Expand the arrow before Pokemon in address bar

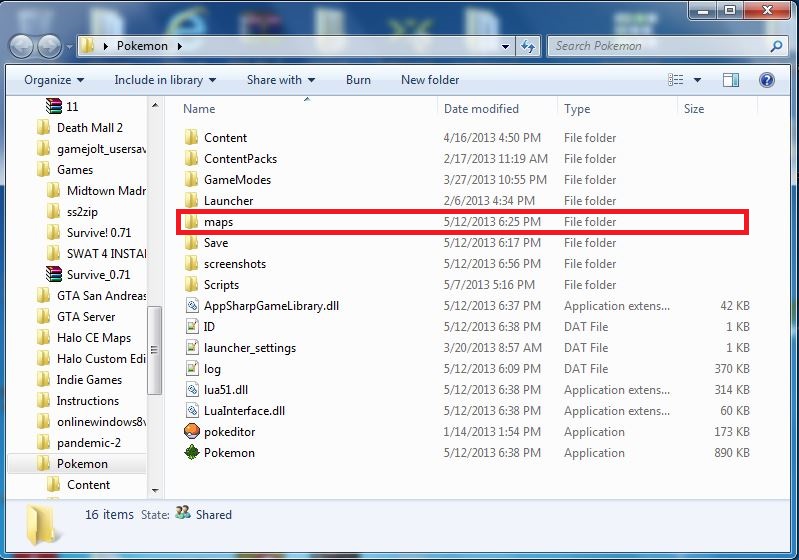tap(105, 46)
